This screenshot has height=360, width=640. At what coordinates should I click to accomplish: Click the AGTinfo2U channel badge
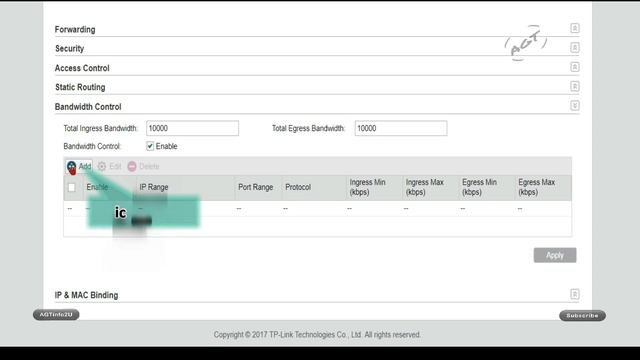(x=56, y=315)
